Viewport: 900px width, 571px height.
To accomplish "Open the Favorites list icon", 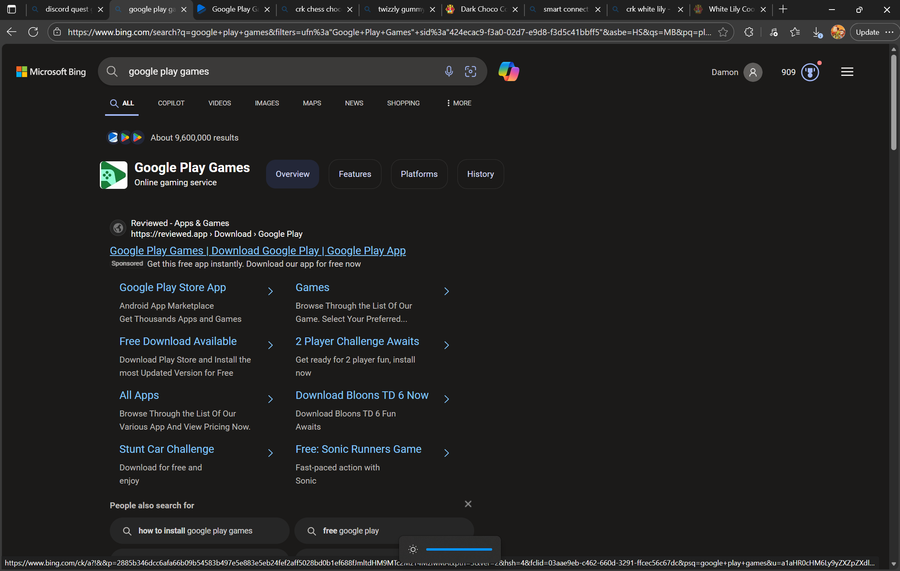I will pos(795,32).
